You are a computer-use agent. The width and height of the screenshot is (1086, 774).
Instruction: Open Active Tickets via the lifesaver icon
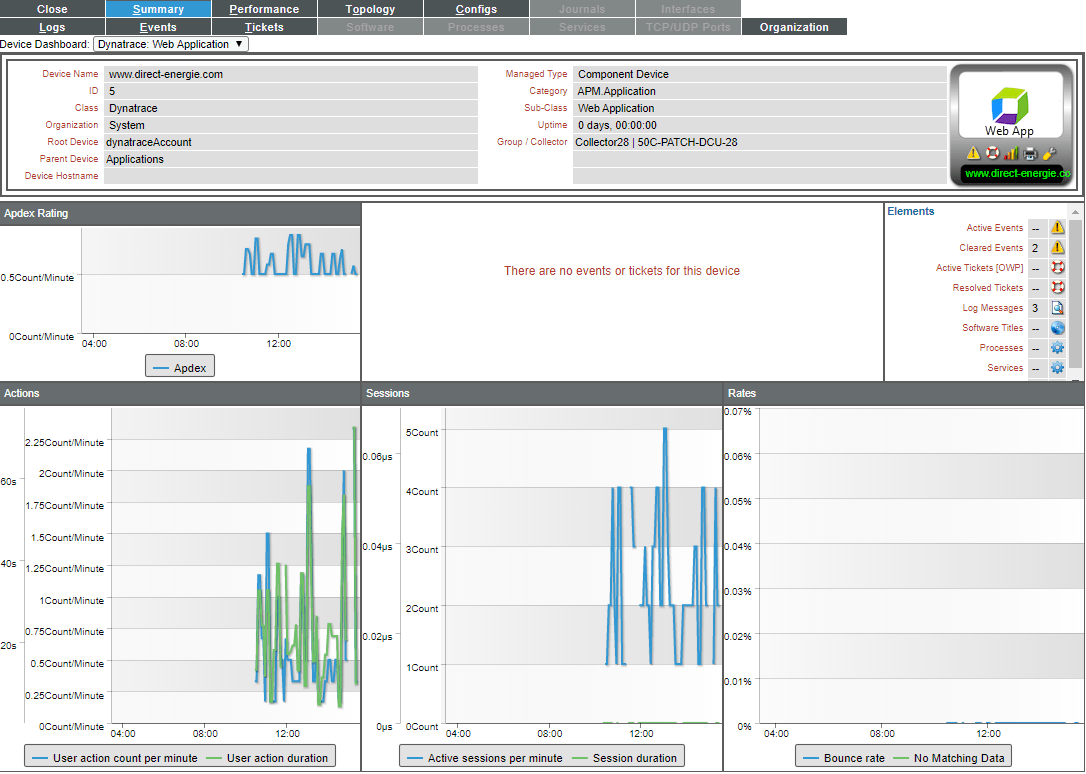(1057, 267)
